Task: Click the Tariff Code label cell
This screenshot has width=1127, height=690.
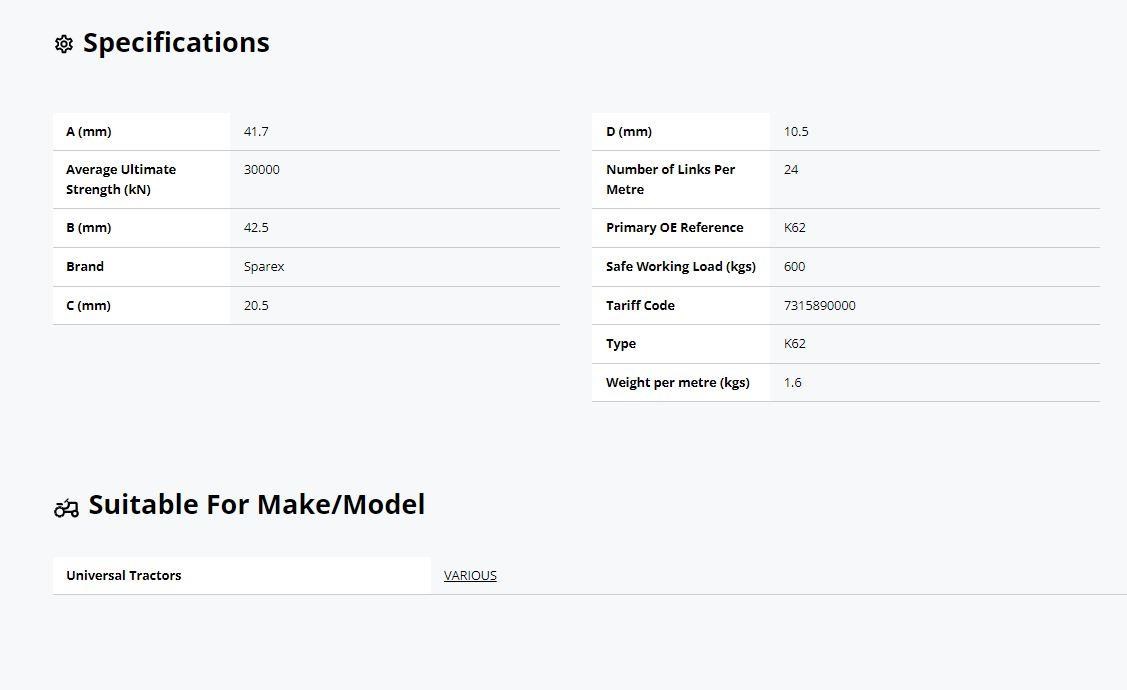Action: point(681,305)
